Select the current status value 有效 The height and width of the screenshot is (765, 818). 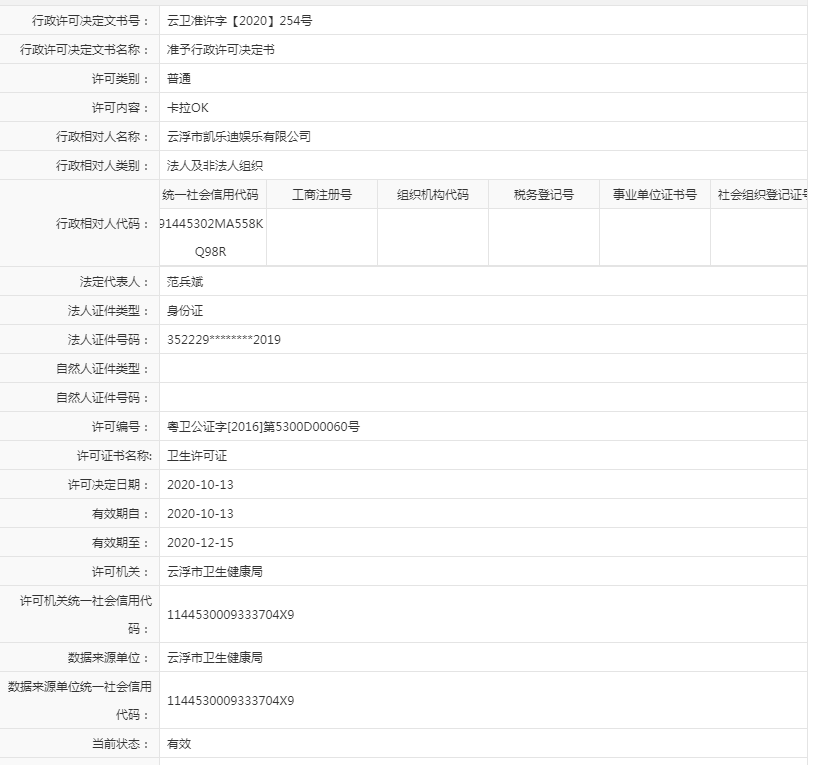click(179, 744)
